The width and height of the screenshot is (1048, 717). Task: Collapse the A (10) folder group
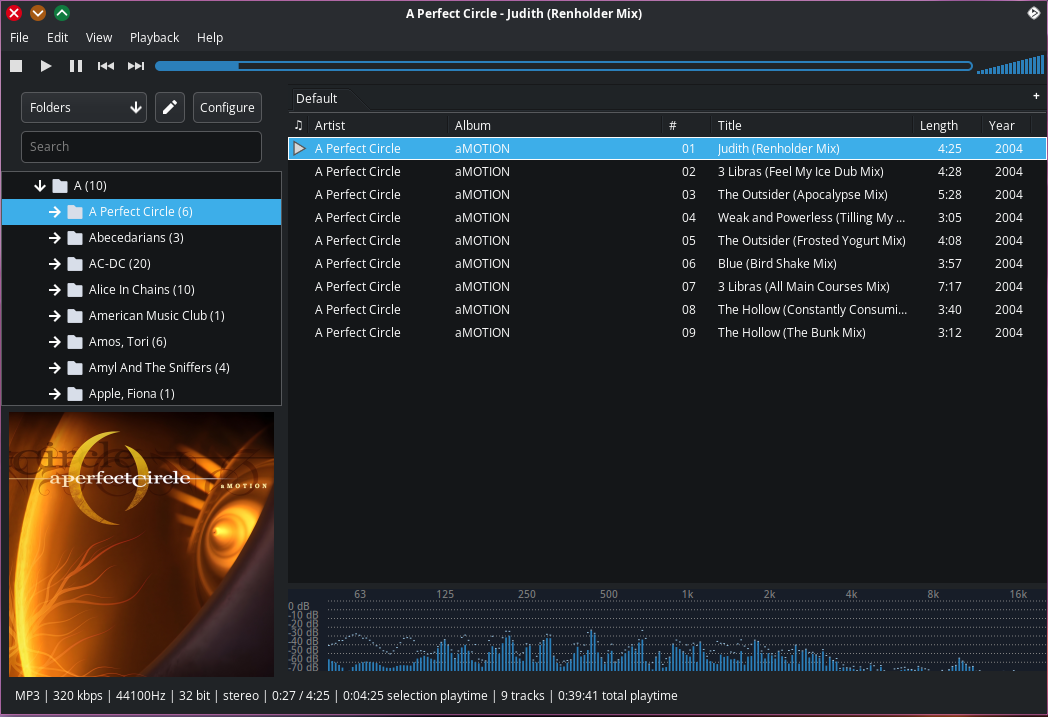[41, 186]
